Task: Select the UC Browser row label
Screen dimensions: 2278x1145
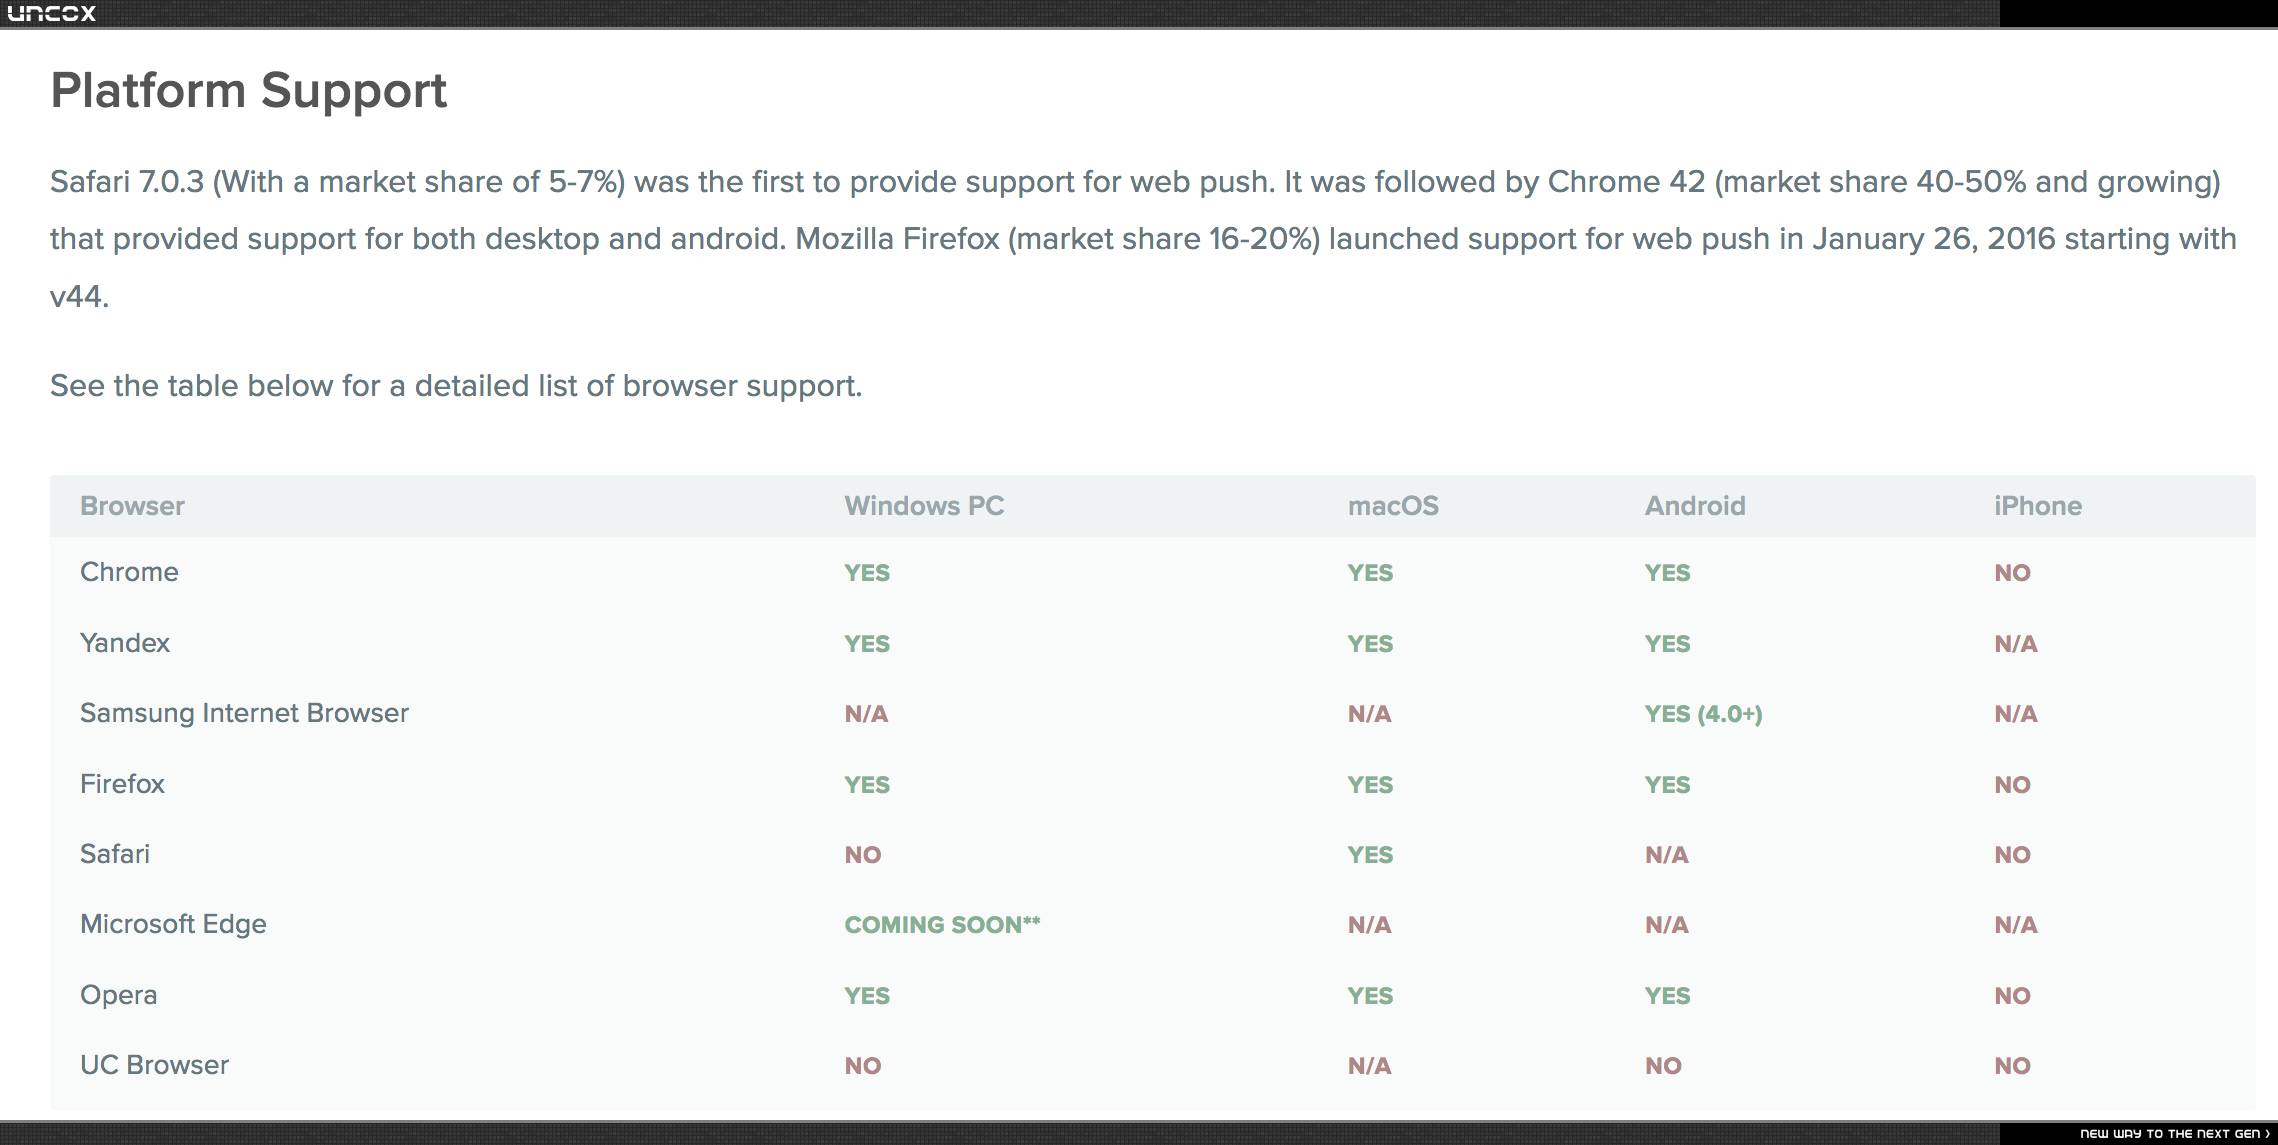Action: pos(154,1065)
